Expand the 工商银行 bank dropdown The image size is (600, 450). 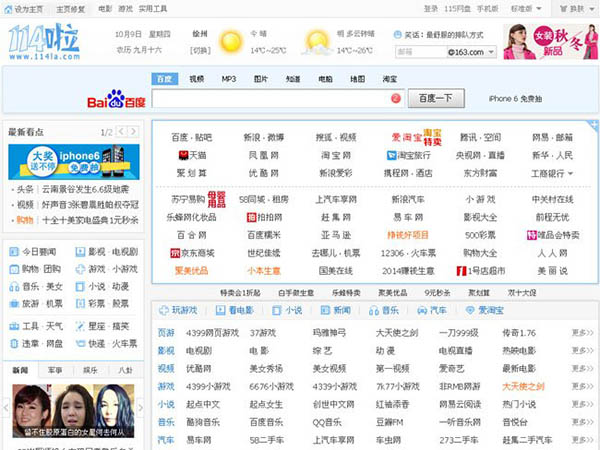point(571,173)
